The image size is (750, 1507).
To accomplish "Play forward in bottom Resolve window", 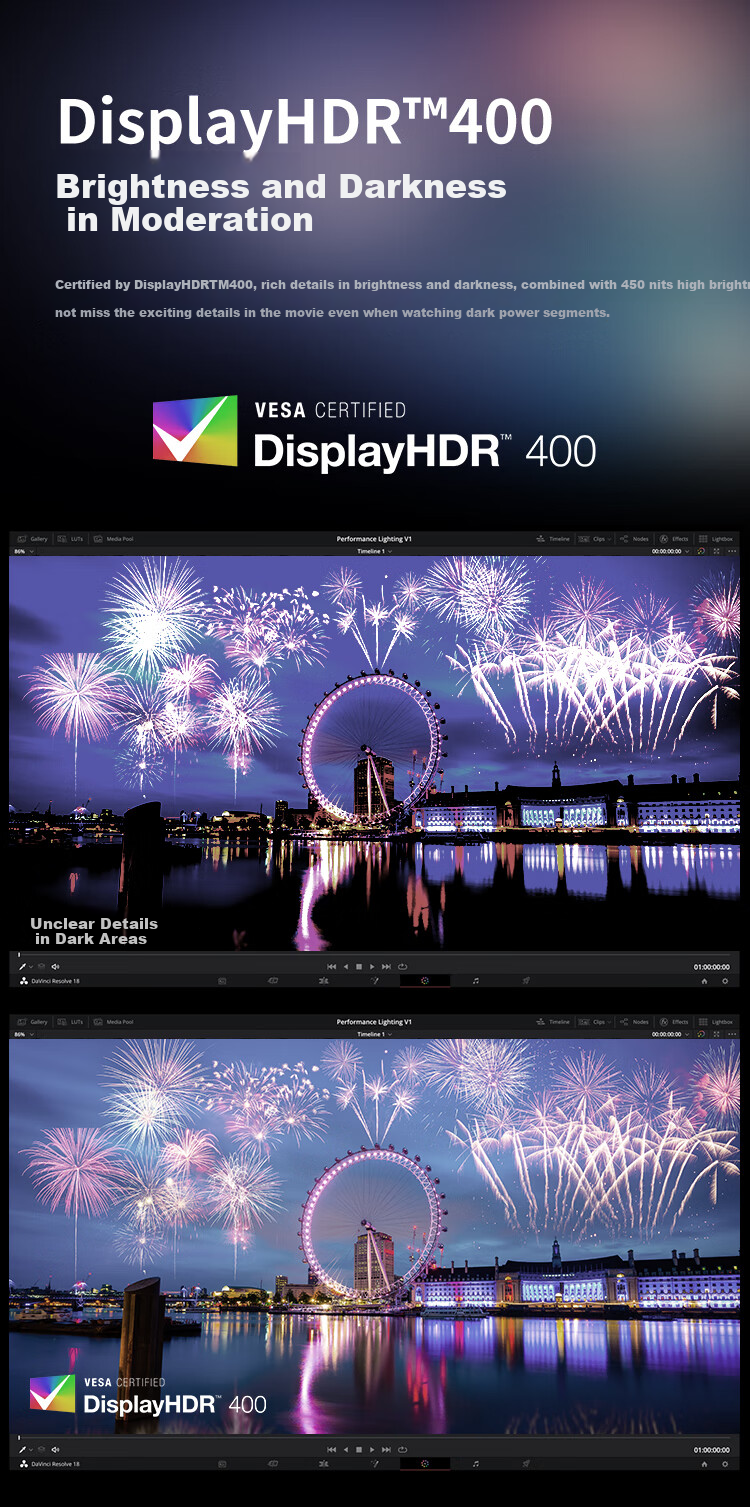I will 372,1449.
